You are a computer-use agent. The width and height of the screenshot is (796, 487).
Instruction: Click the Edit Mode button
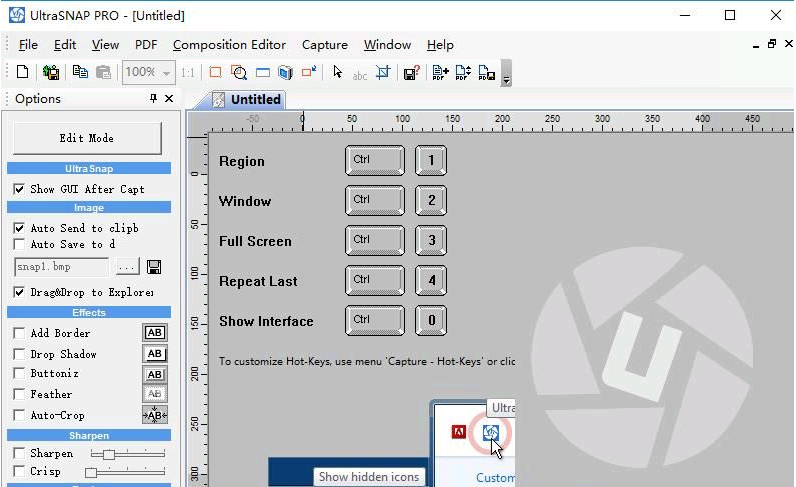[87, 138]
